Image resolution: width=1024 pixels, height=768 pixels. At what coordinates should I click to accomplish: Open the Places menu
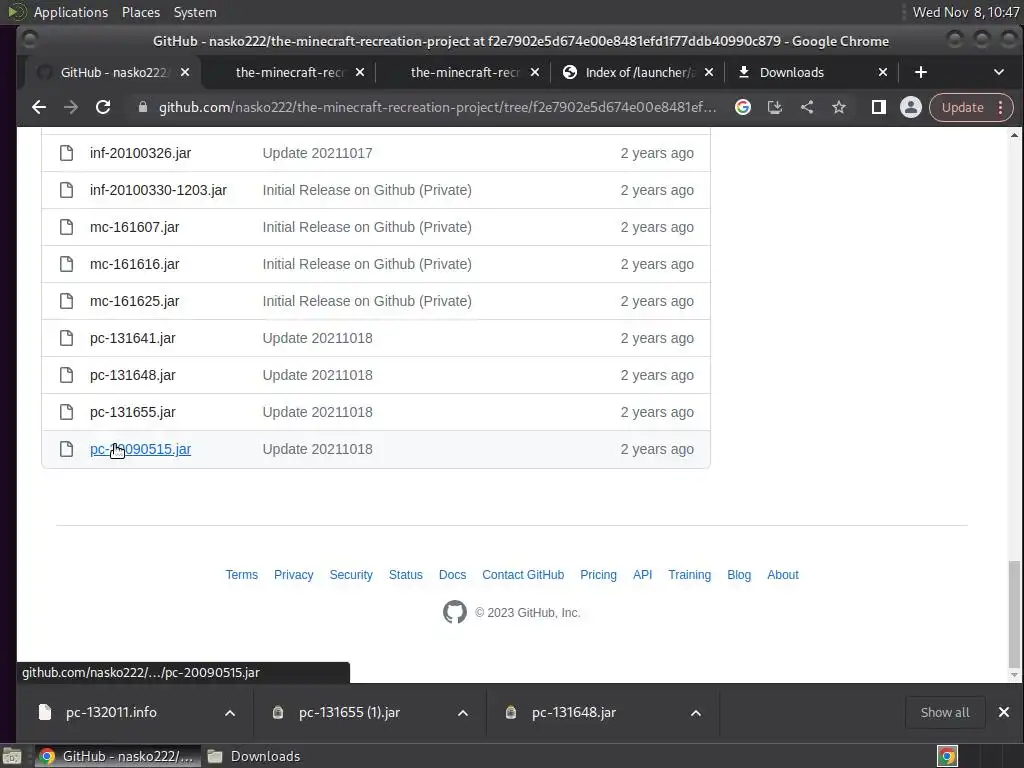pos(140,12)
